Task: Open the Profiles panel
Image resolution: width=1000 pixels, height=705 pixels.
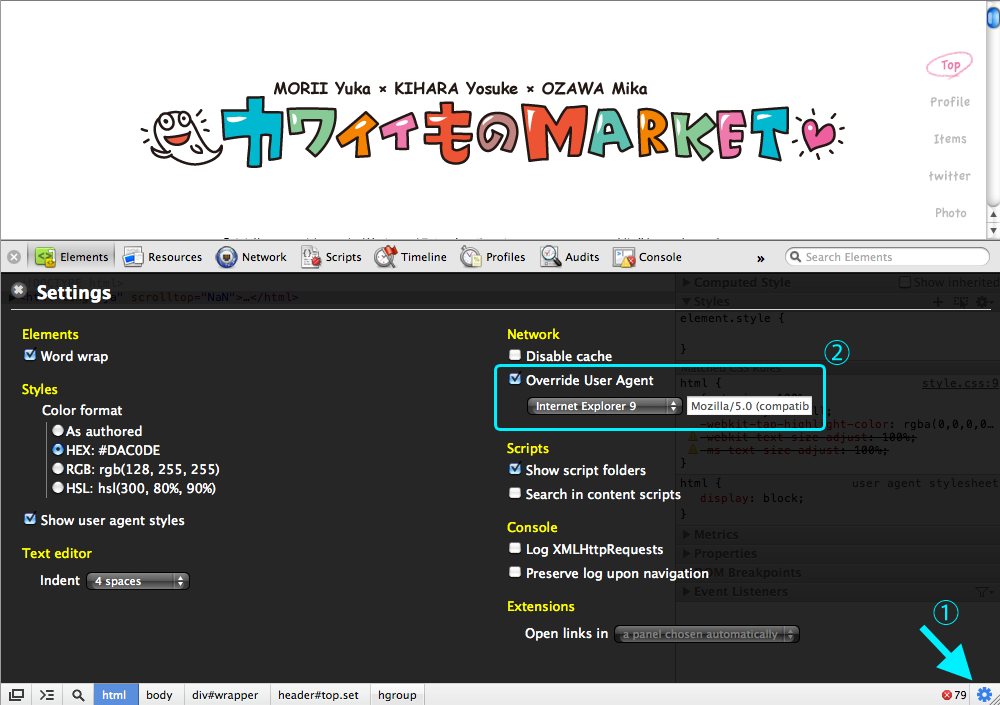Action: coord(492,256)
